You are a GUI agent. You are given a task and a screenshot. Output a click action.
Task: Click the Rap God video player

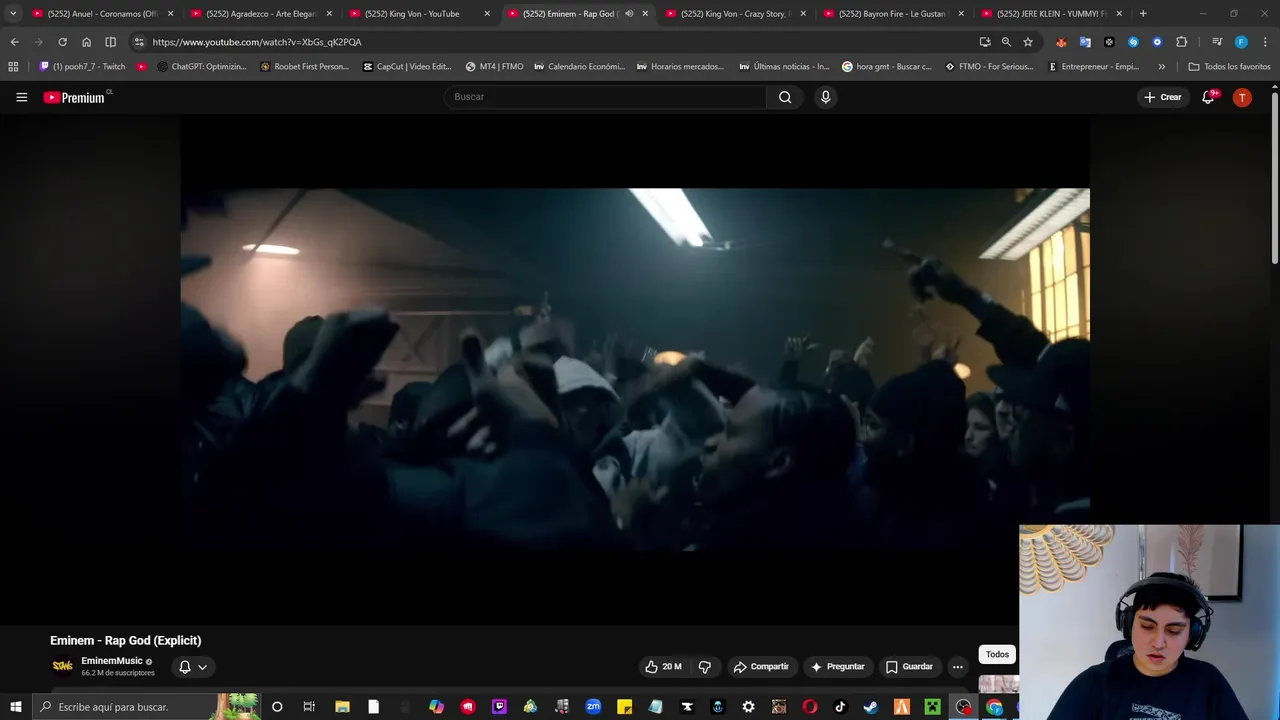(x=635, y=370)
